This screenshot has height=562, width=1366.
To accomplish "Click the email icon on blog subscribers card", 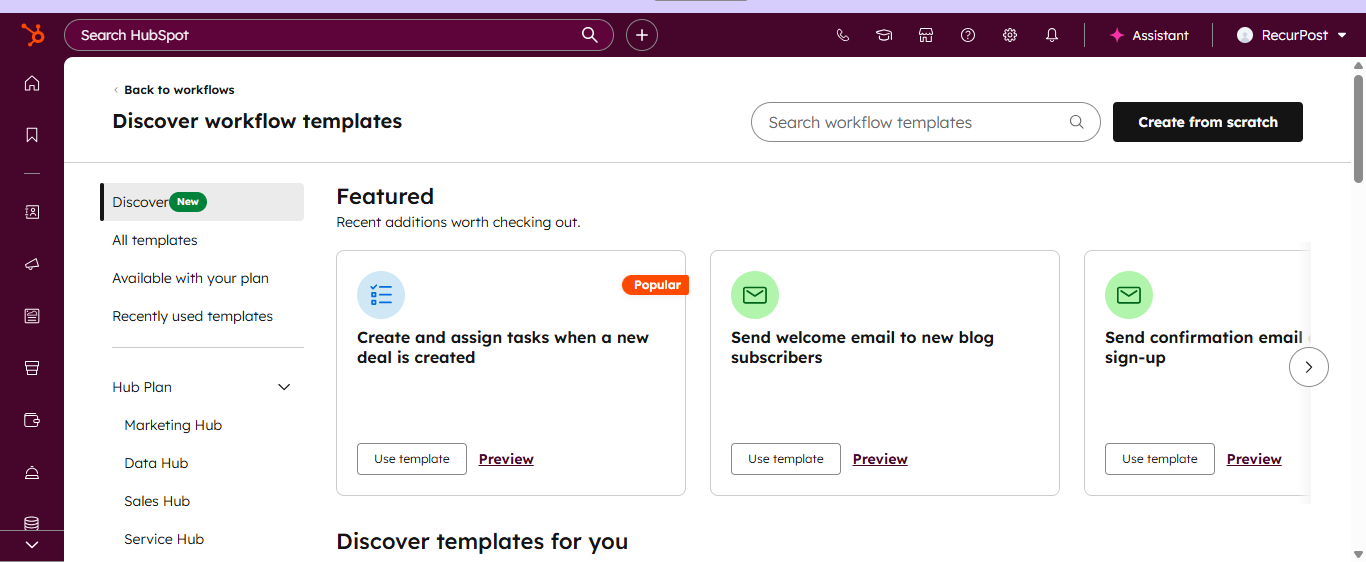I will [x=755, y=295].
